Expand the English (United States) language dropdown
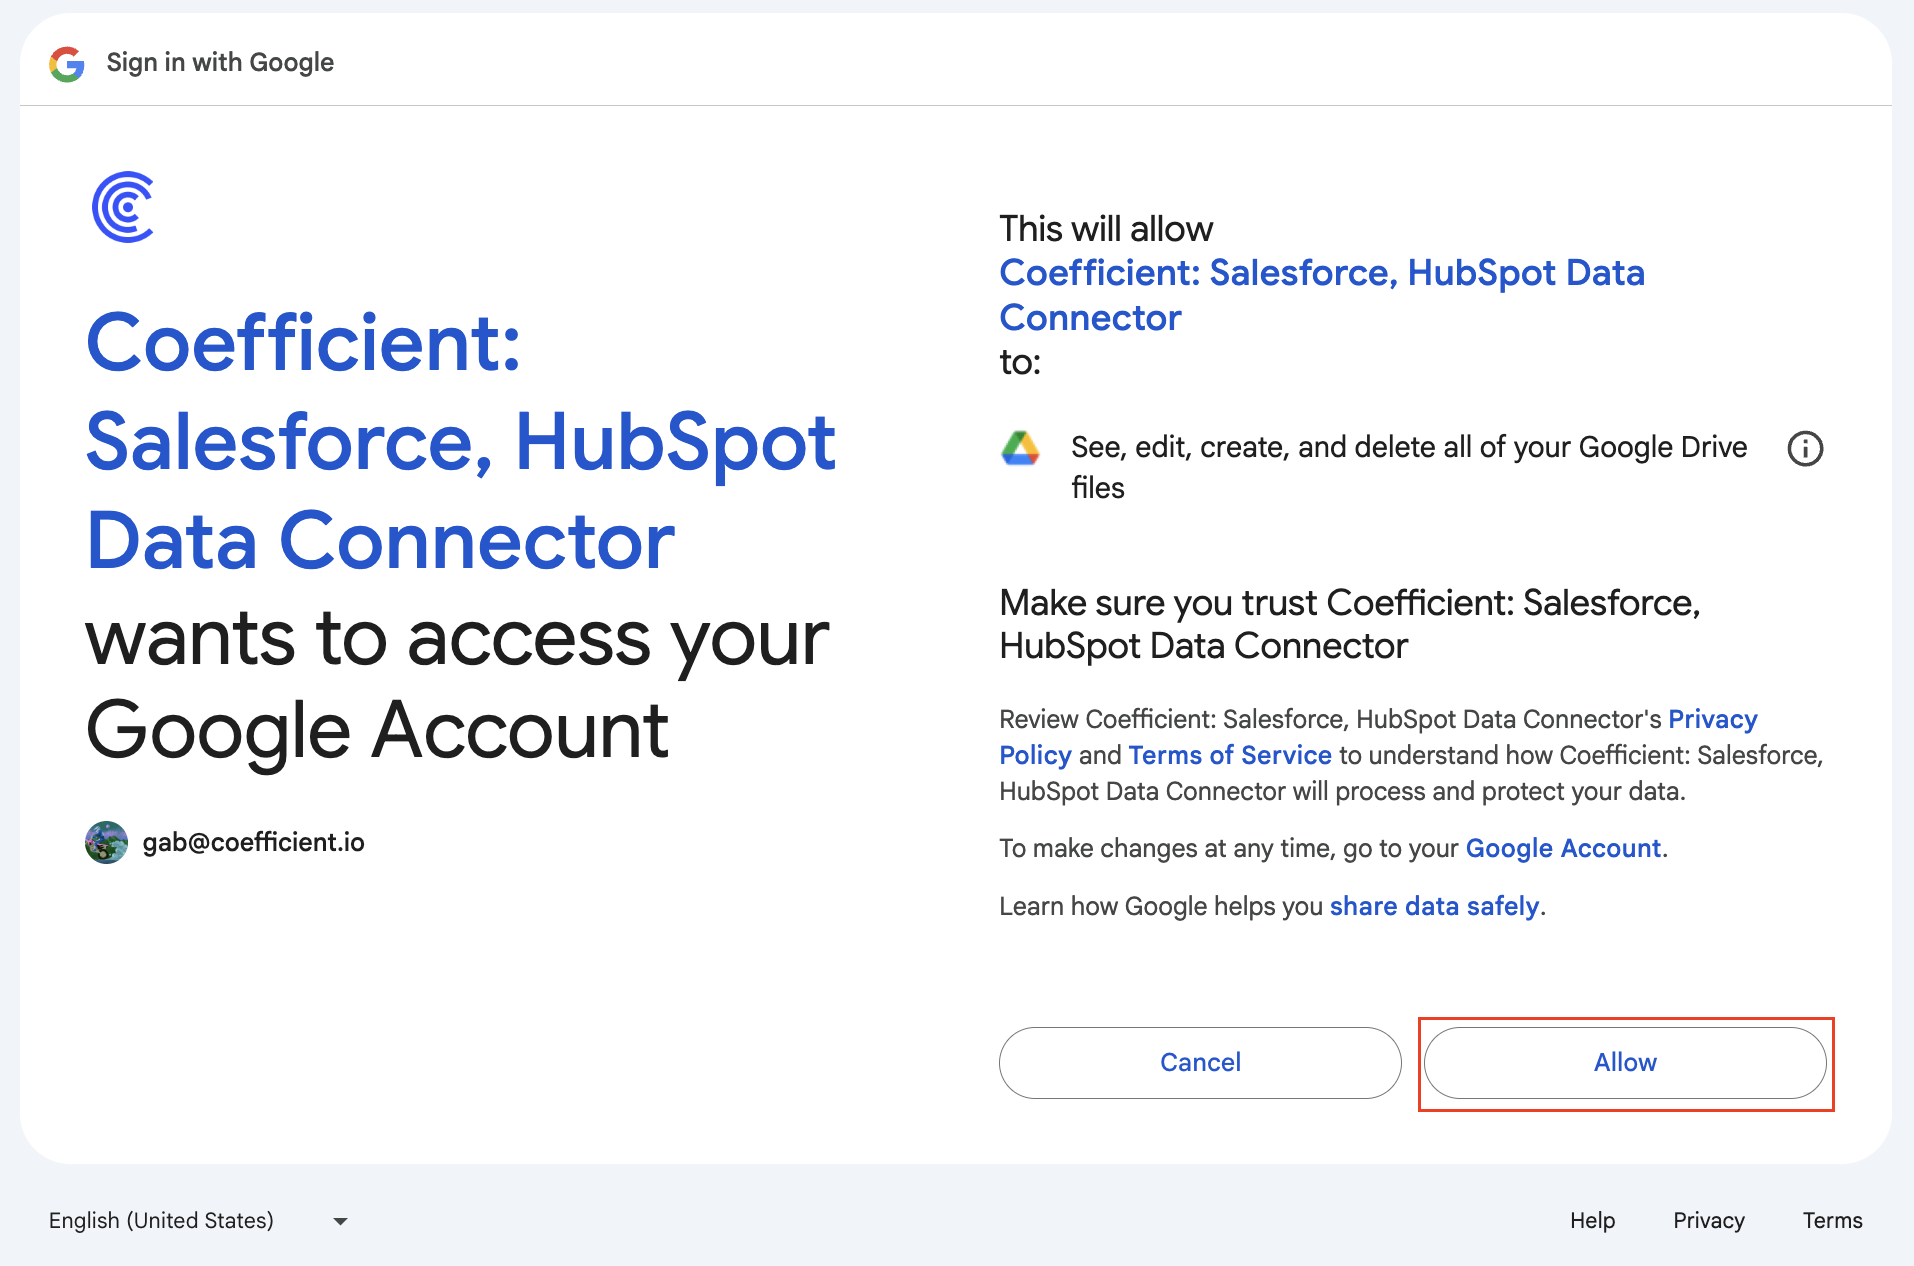This screenshot has height=1266, width=1914. point(199,1220)
